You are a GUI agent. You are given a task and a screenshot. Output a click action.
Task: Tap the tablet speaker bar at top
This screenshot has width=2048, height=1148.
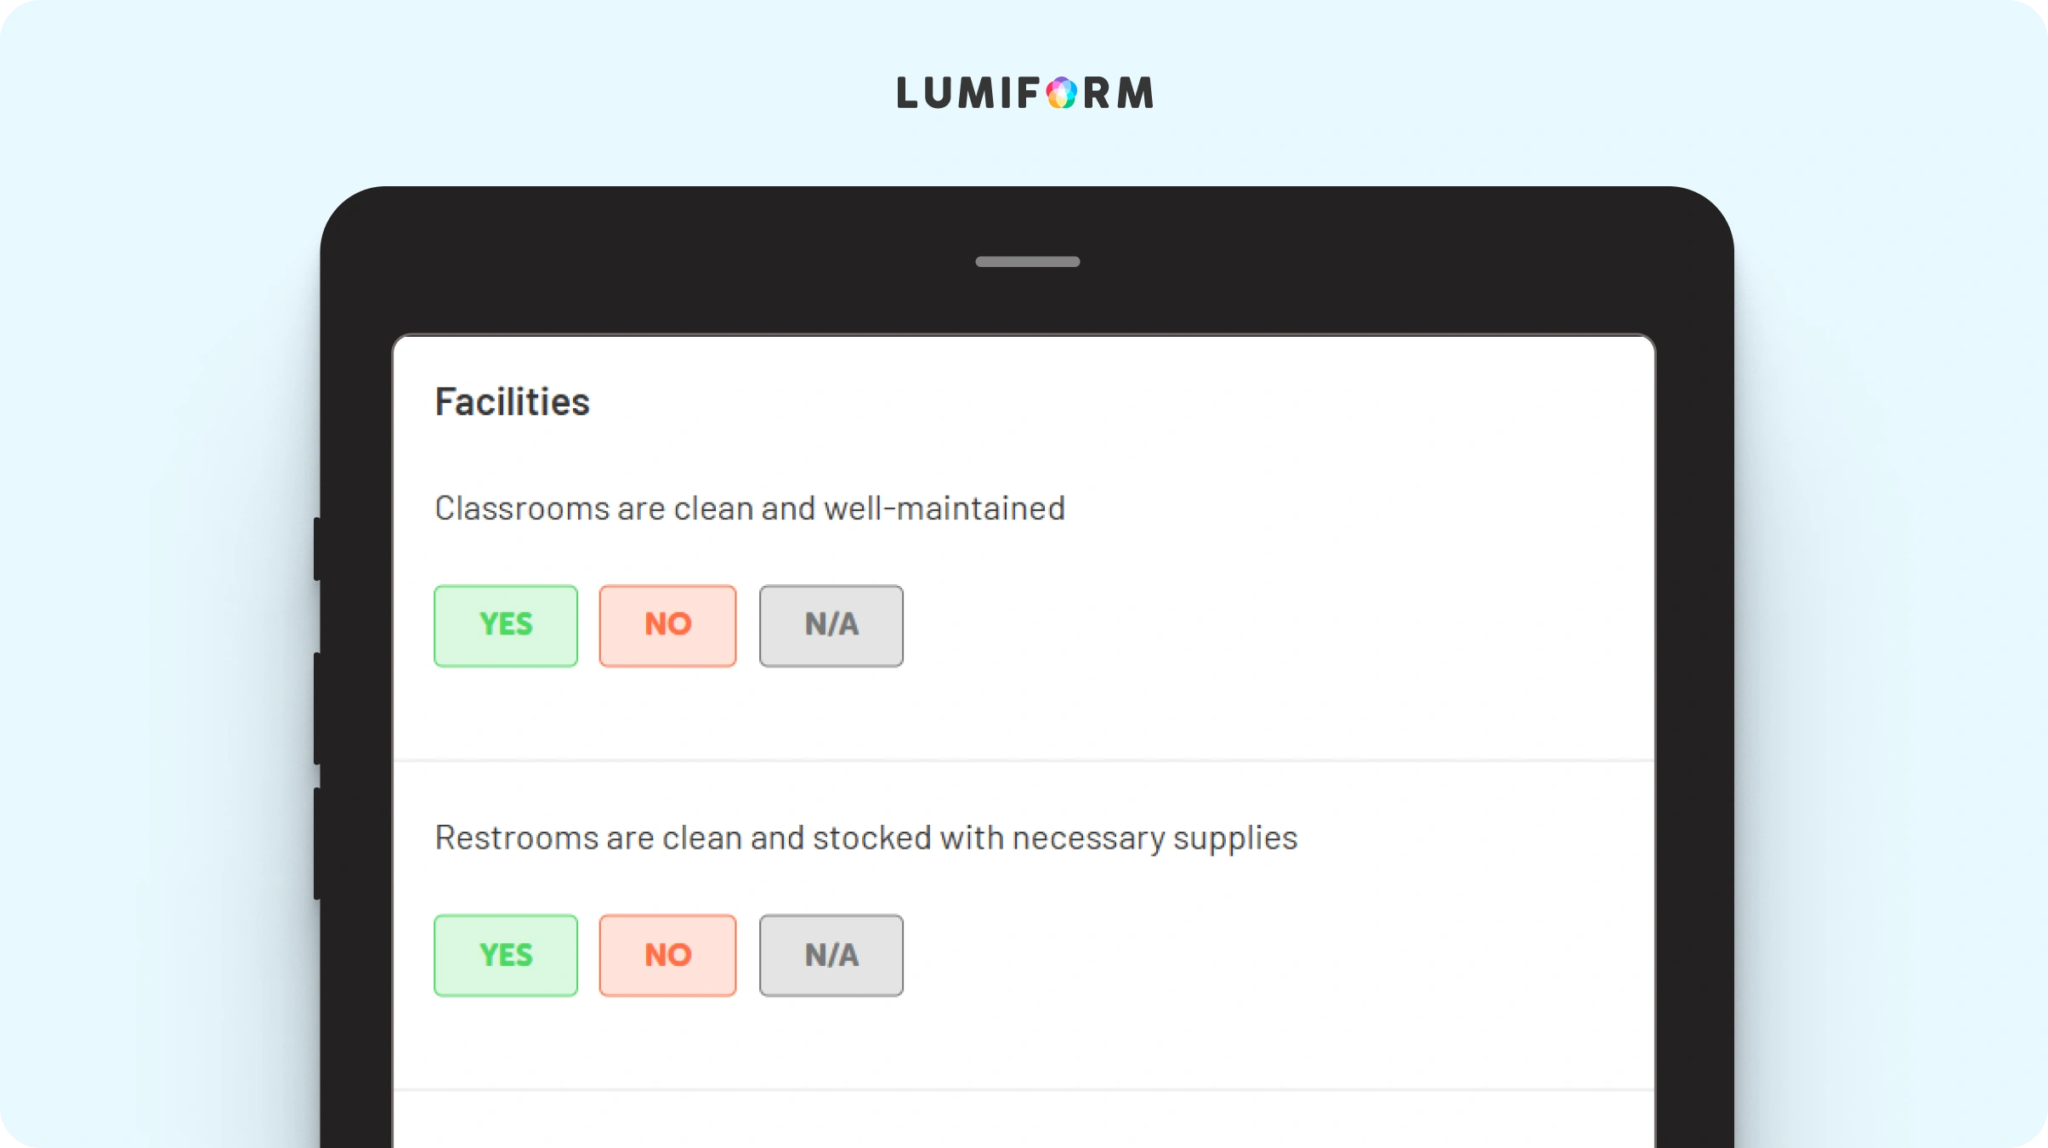pos(1027,262)
